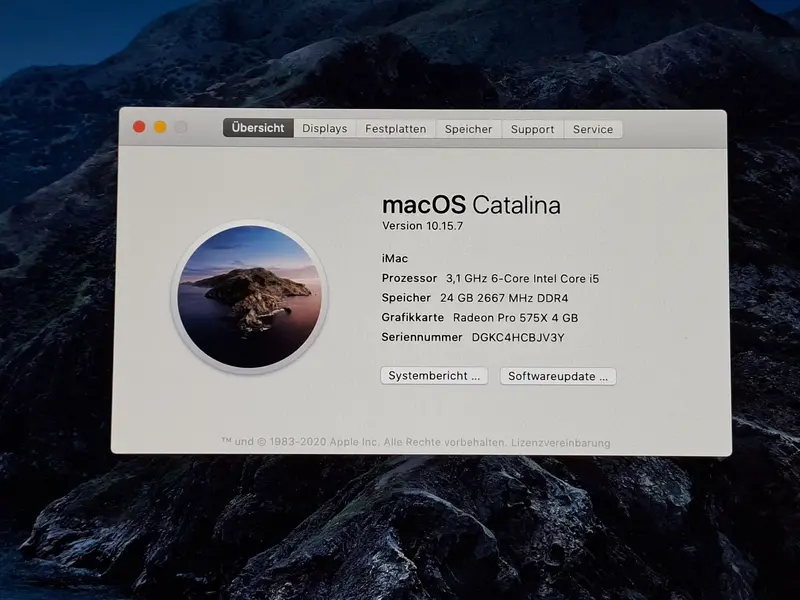This screenshot has height=600, width=800.
Task: Go to the Support tab
Action: coord(532,129)
